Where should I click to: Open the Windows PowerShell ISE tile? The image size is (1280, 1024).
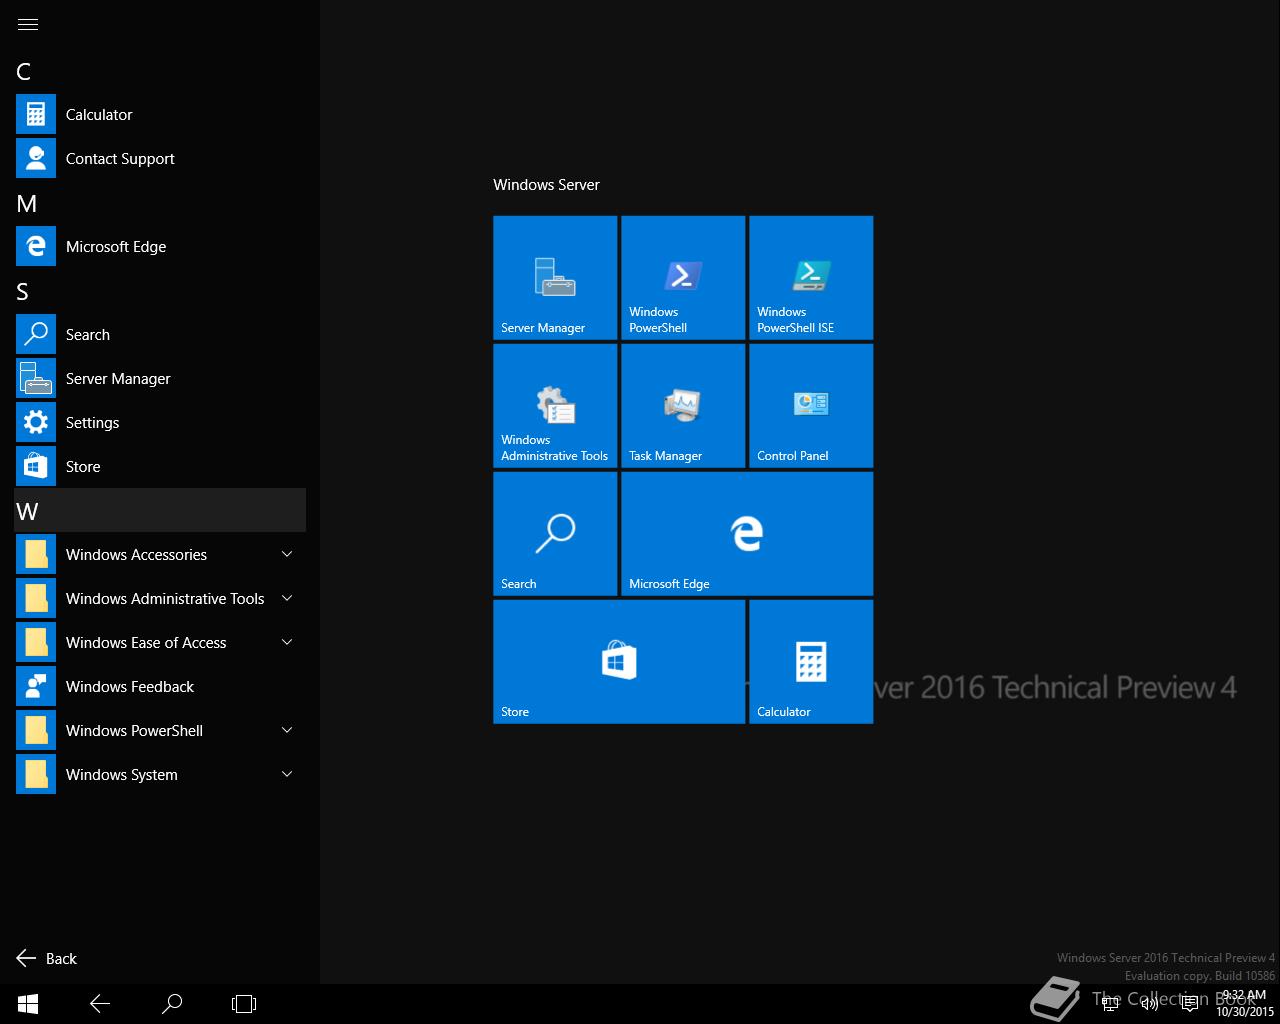811,278
